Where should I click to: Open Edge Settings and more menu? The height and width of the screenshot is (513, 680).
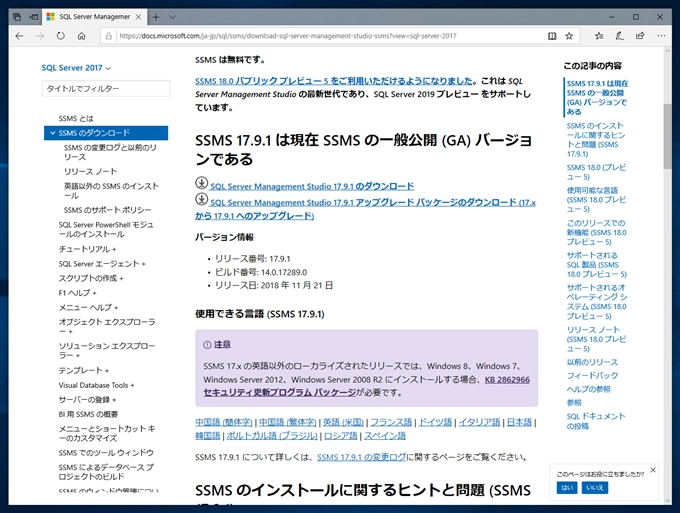661,36
